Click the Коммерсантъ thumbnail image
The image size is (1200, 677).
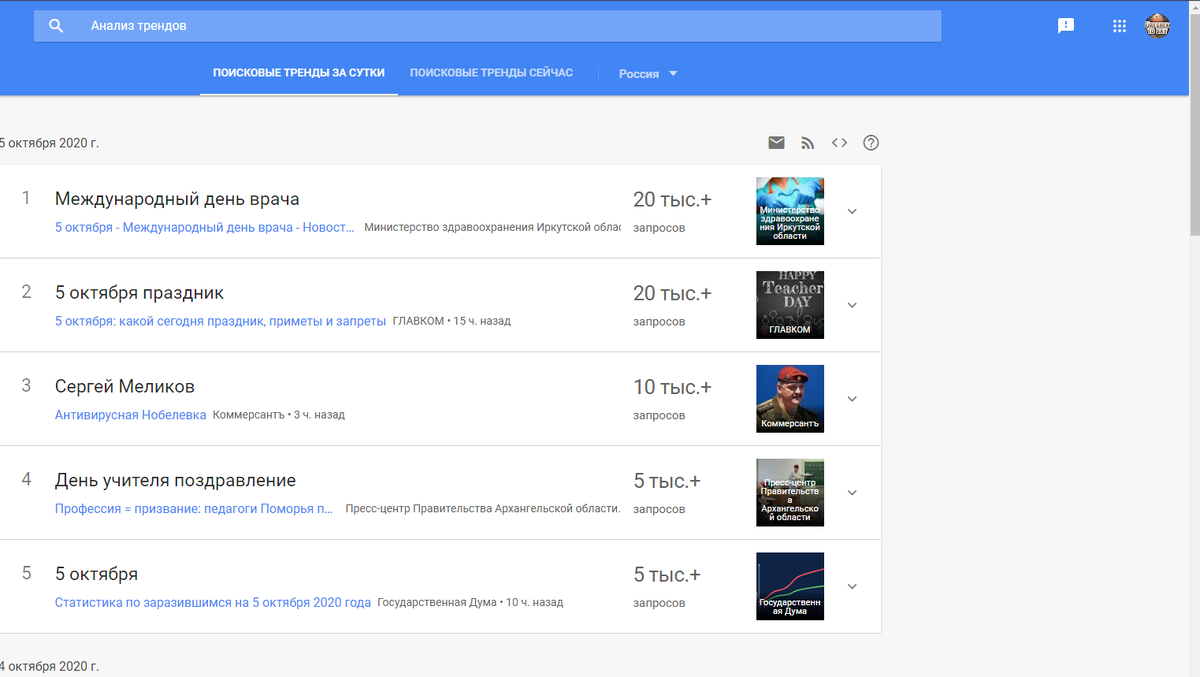790,399
